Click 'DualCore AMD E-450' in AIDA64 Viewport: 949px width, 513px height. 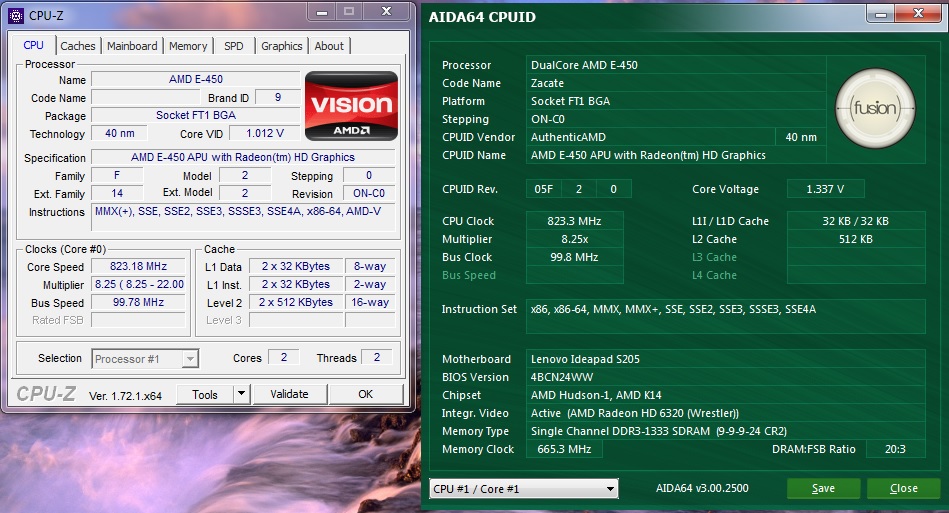tap(584, 65)
